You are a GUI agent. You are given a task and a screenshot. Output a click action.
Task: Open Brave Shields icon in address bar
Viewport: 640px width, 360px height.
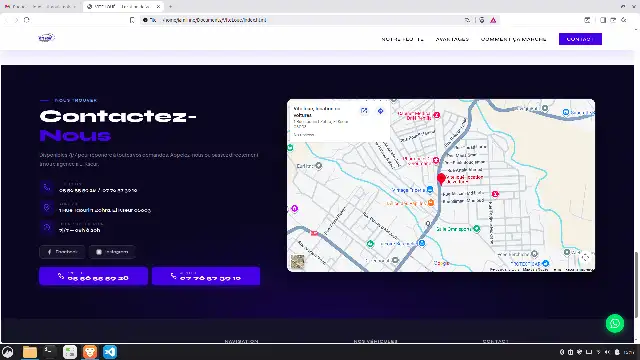click(482, 20)
